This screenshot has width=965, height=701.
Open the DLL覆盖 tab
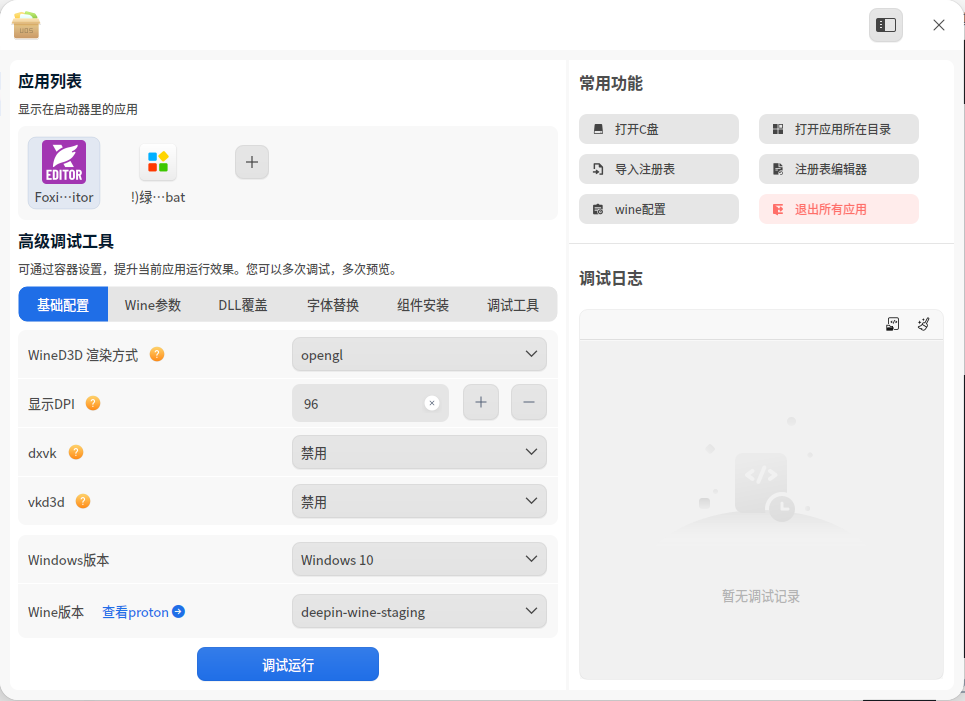click(242, 305)
